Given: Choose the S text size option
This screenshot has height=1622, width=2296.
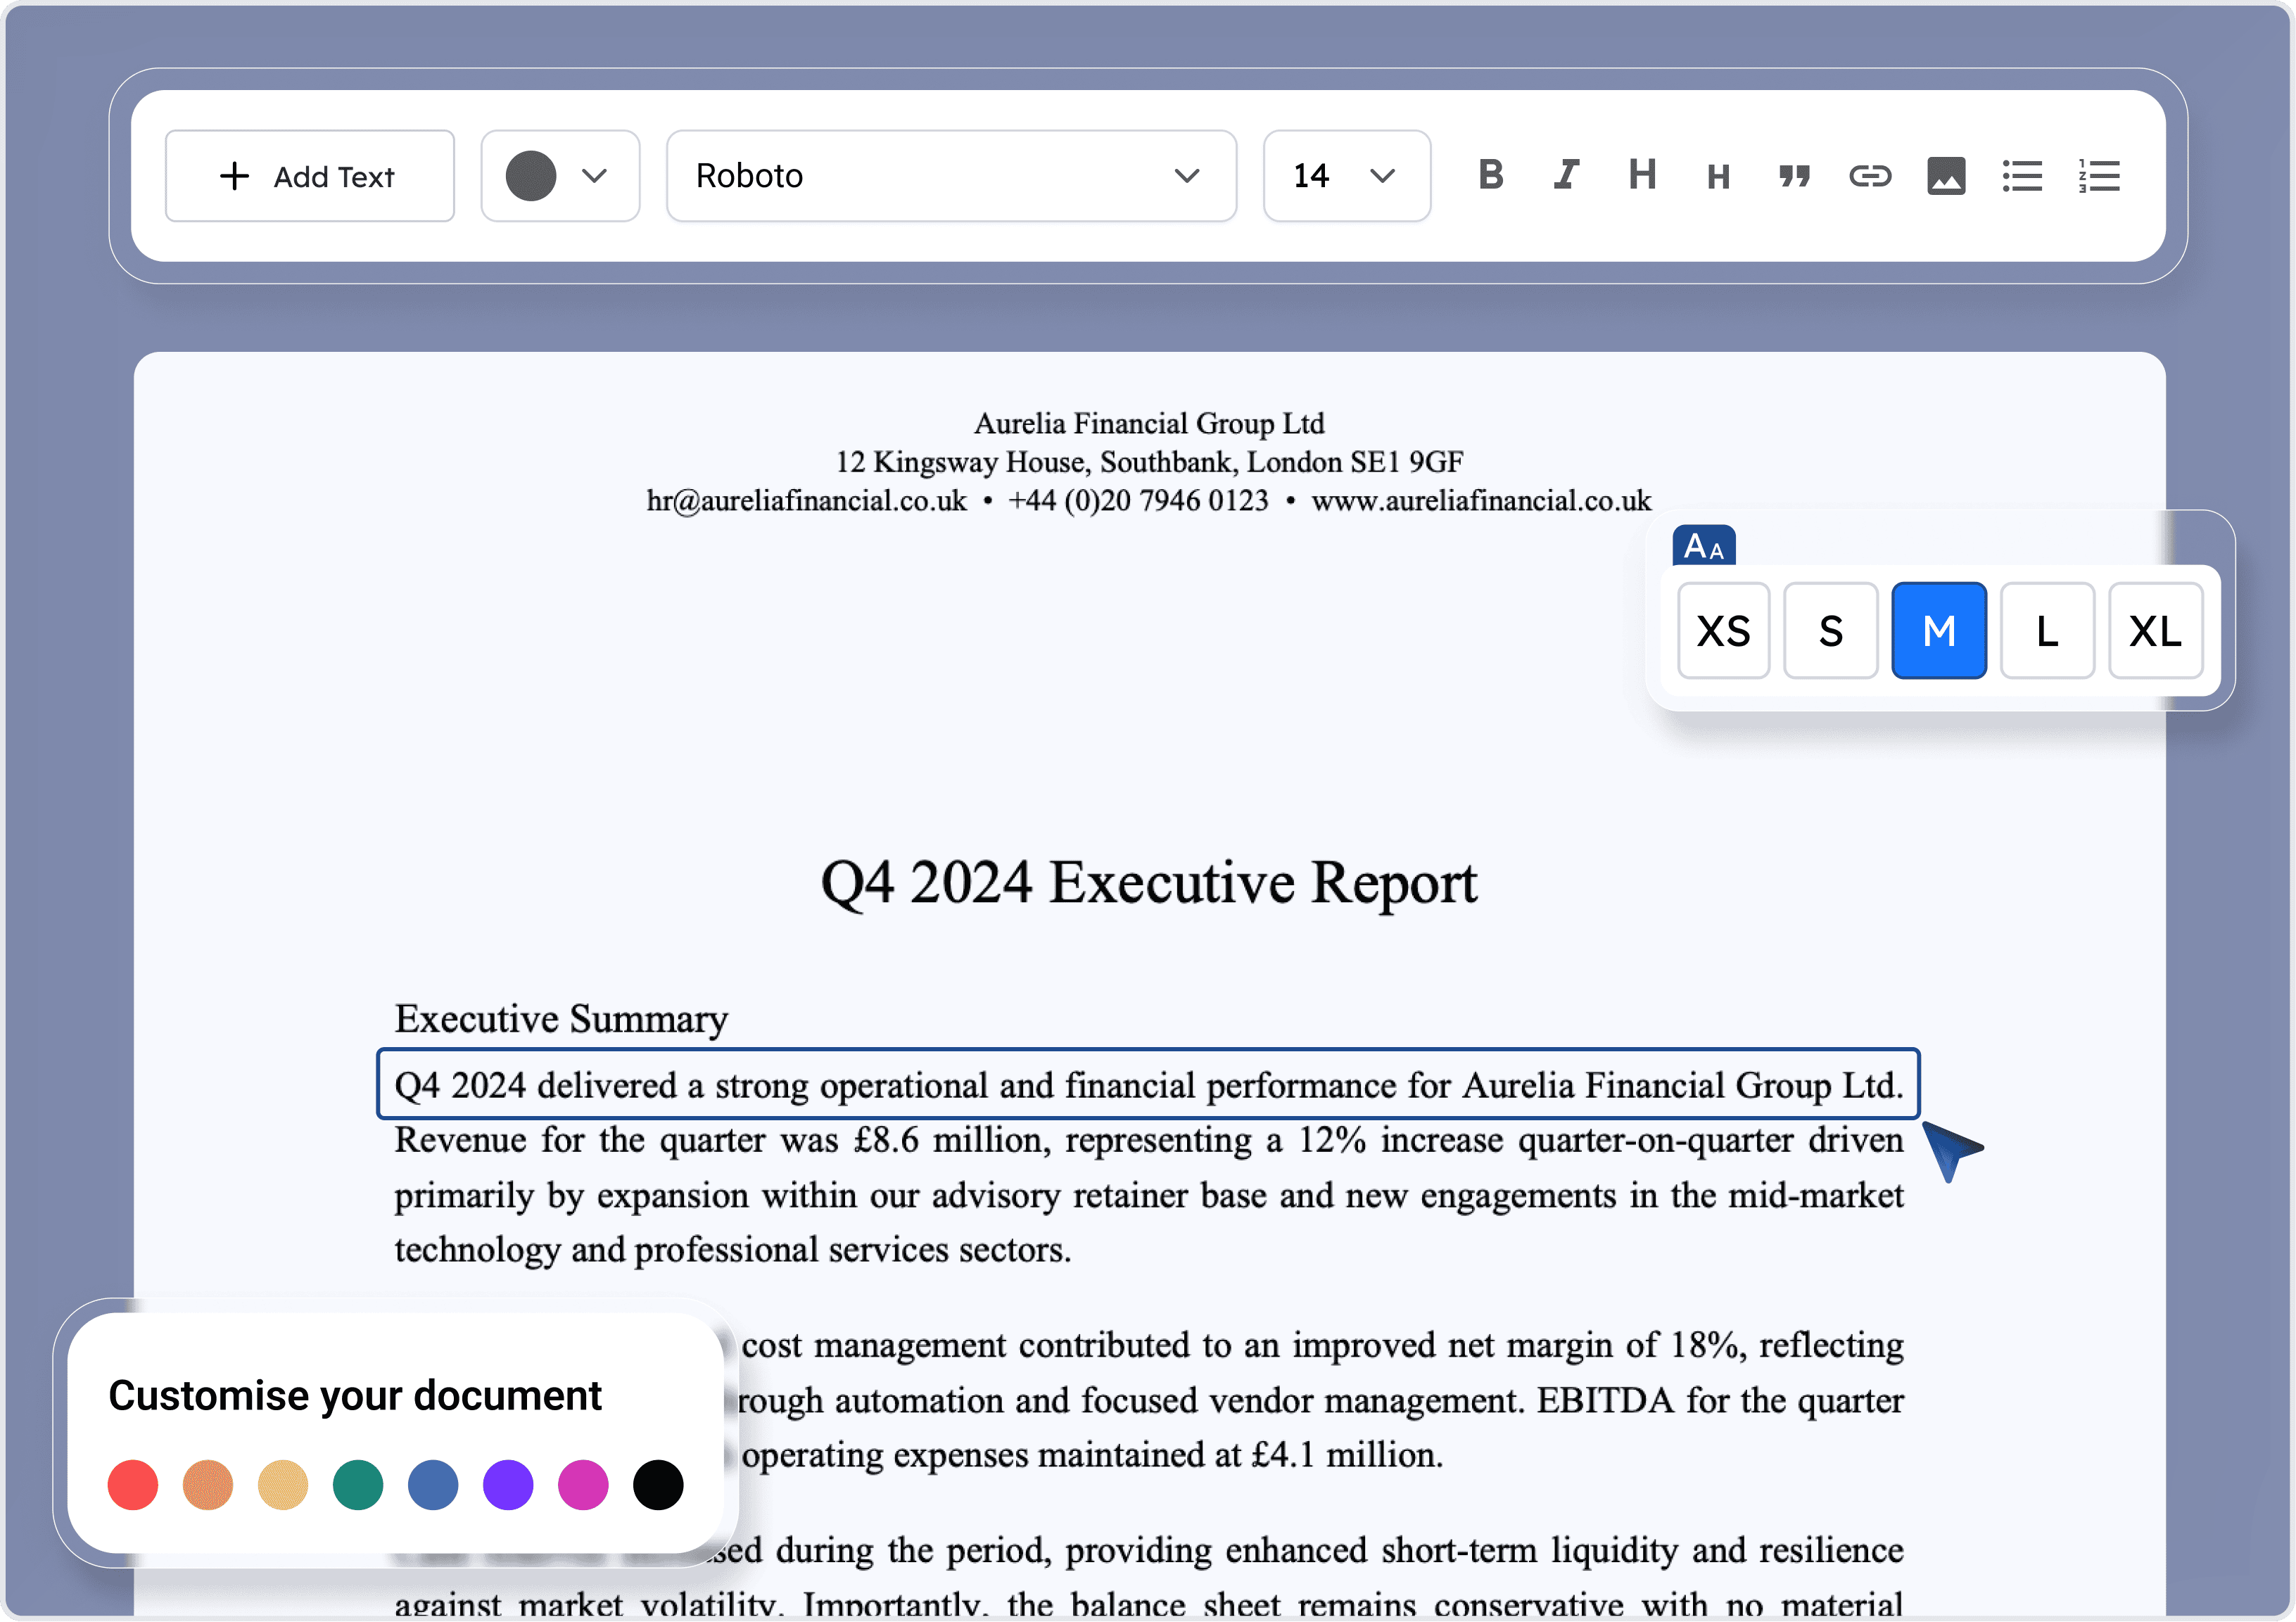Looking at the screenshot, I should (1830, 631).
